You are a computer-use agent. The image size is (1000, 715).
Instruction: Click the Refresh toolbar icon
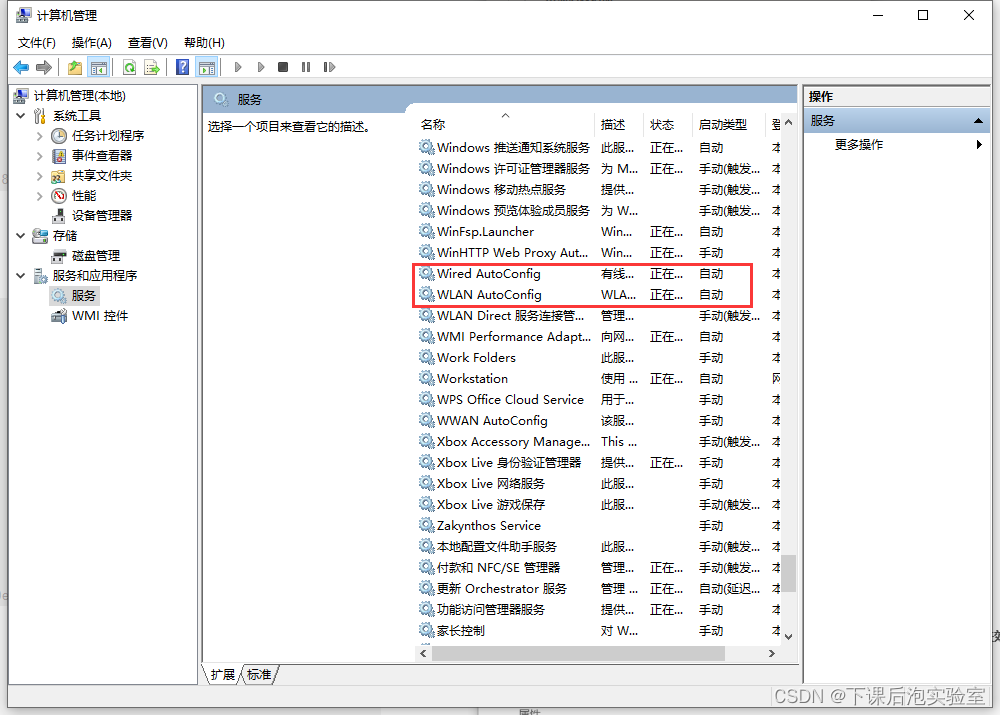coord(129,67)
